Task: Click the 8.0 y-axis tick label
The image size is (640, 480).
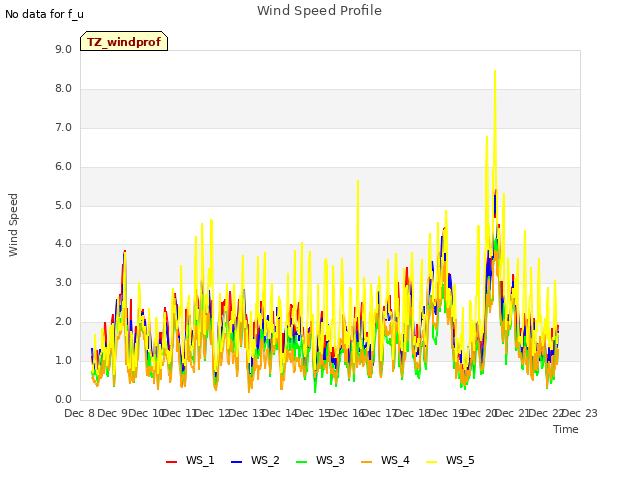Action: (63, 89)
